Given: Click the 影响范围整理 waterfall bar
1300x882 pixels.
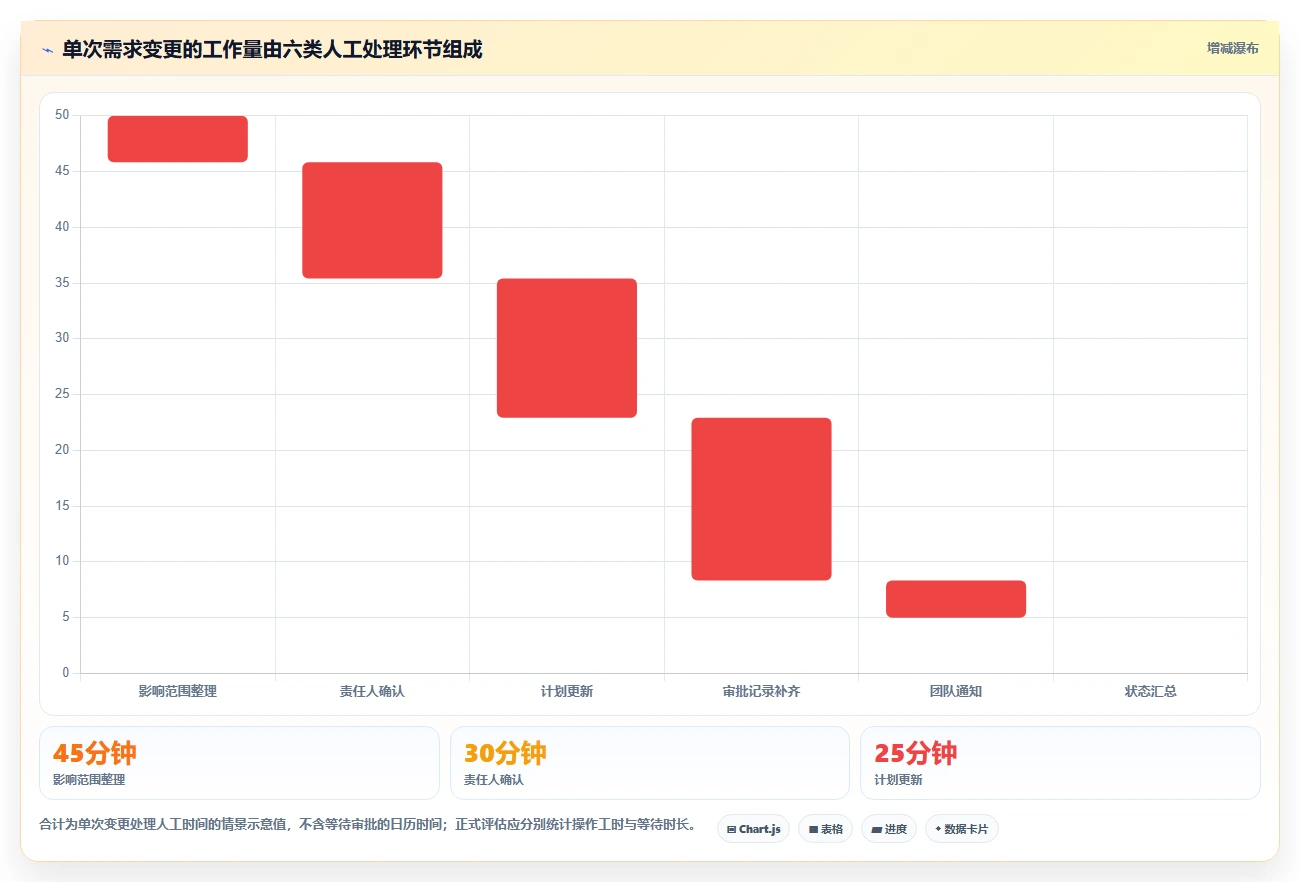Looking at the screenshot, I should click(178, 139).
